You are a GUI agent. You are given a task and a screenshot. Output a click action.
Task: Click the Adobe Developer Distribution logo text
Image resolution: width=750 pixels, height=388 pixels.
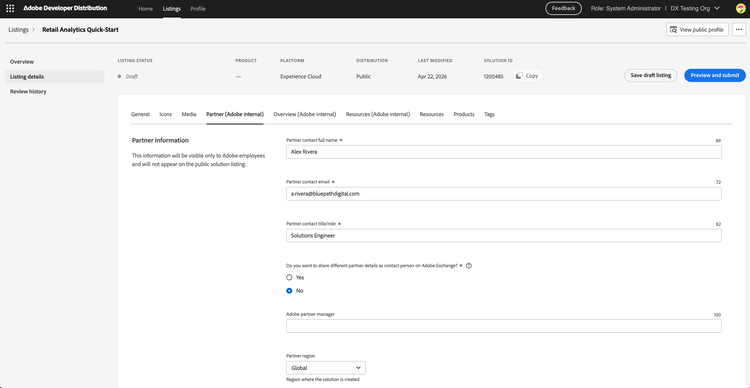pos(65,9)
